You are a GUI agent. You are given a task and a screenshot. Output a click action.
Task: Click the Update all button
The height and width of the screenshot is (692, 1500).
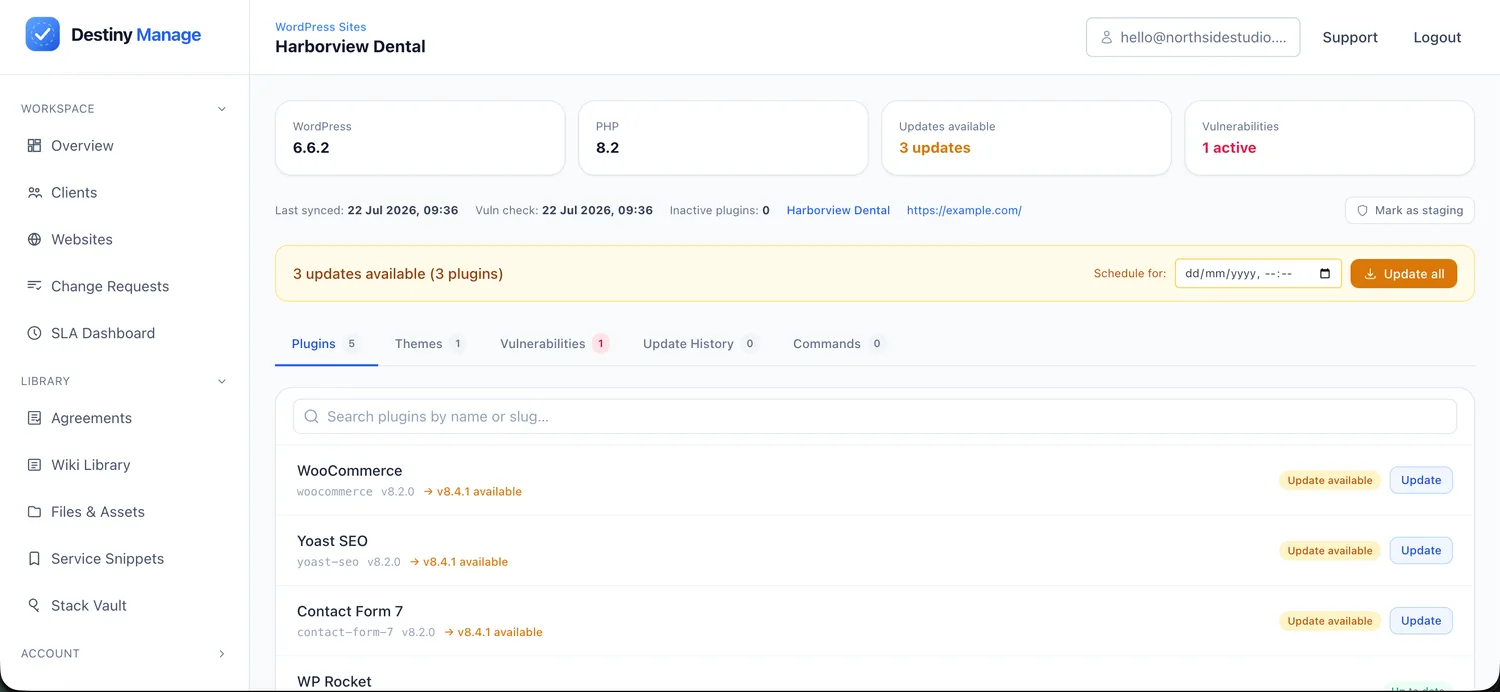coord(1403,274)
